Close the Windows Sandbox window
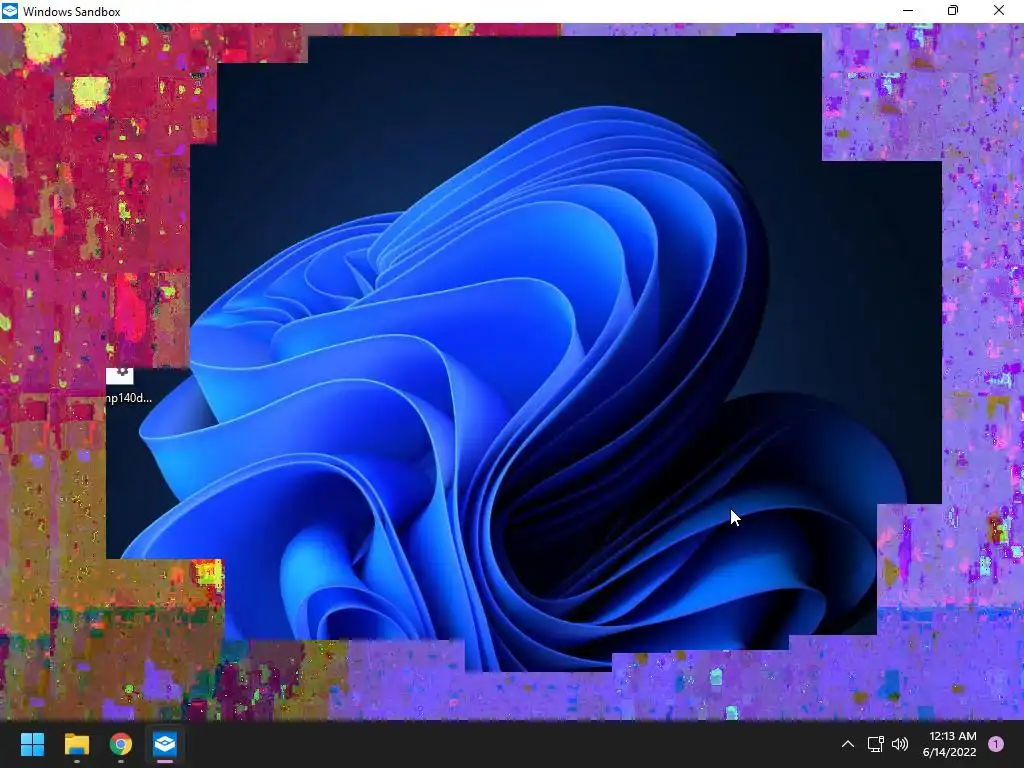1024x768 pixels. coord(999,10)
